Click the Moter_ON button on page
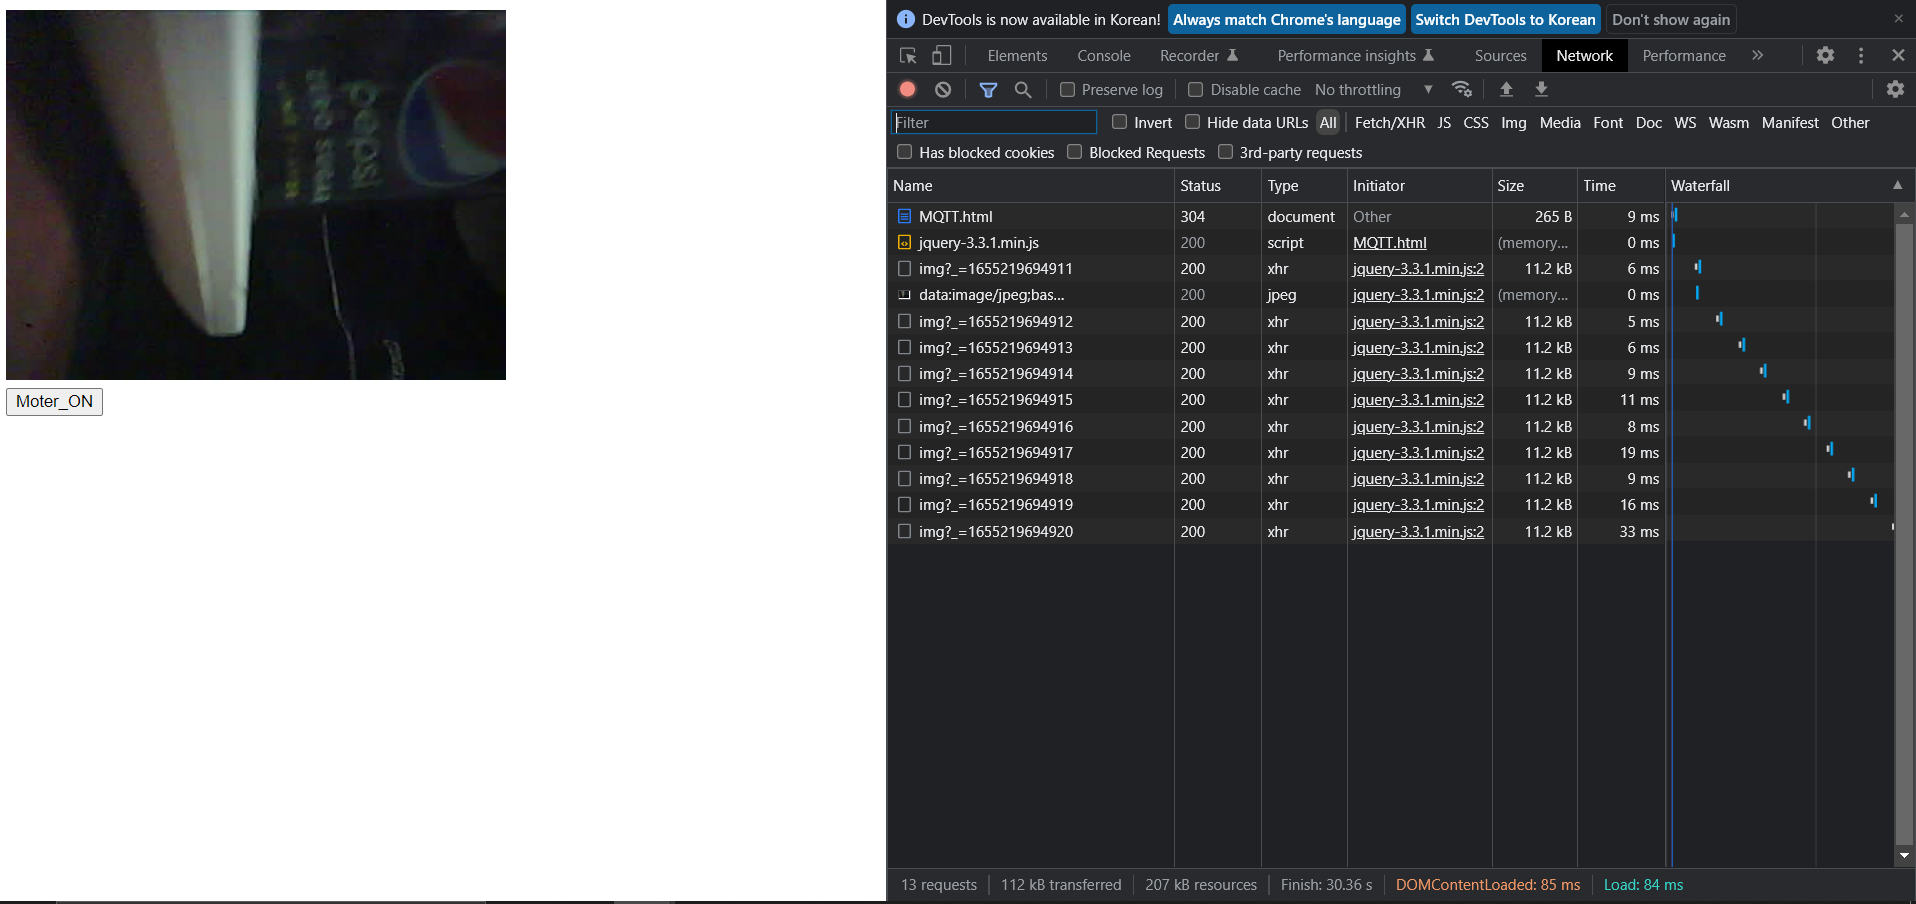1916x904 pixels. [54, 401]
